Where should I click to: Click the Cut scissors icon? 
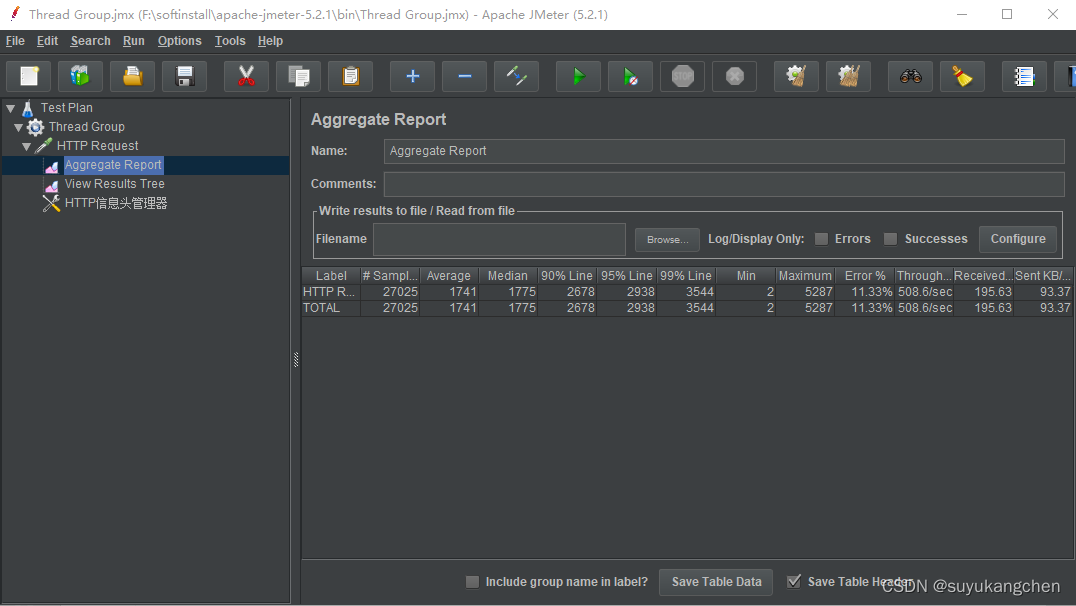coord(246,76)
